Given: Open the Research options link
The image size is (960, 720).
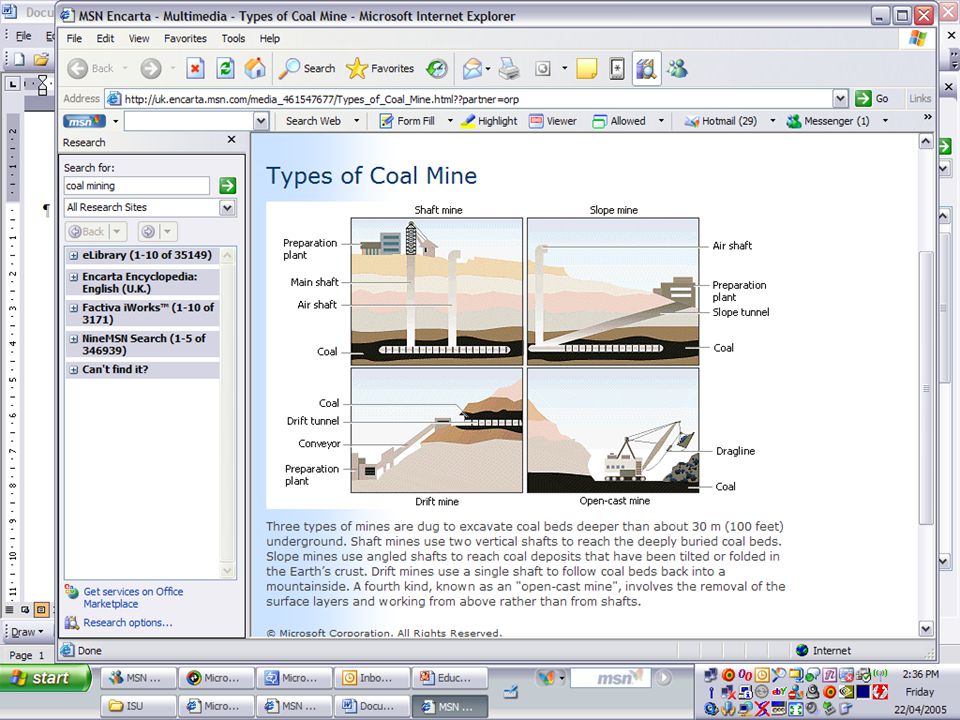Looking at the screenshot, I should pos(128,623).
